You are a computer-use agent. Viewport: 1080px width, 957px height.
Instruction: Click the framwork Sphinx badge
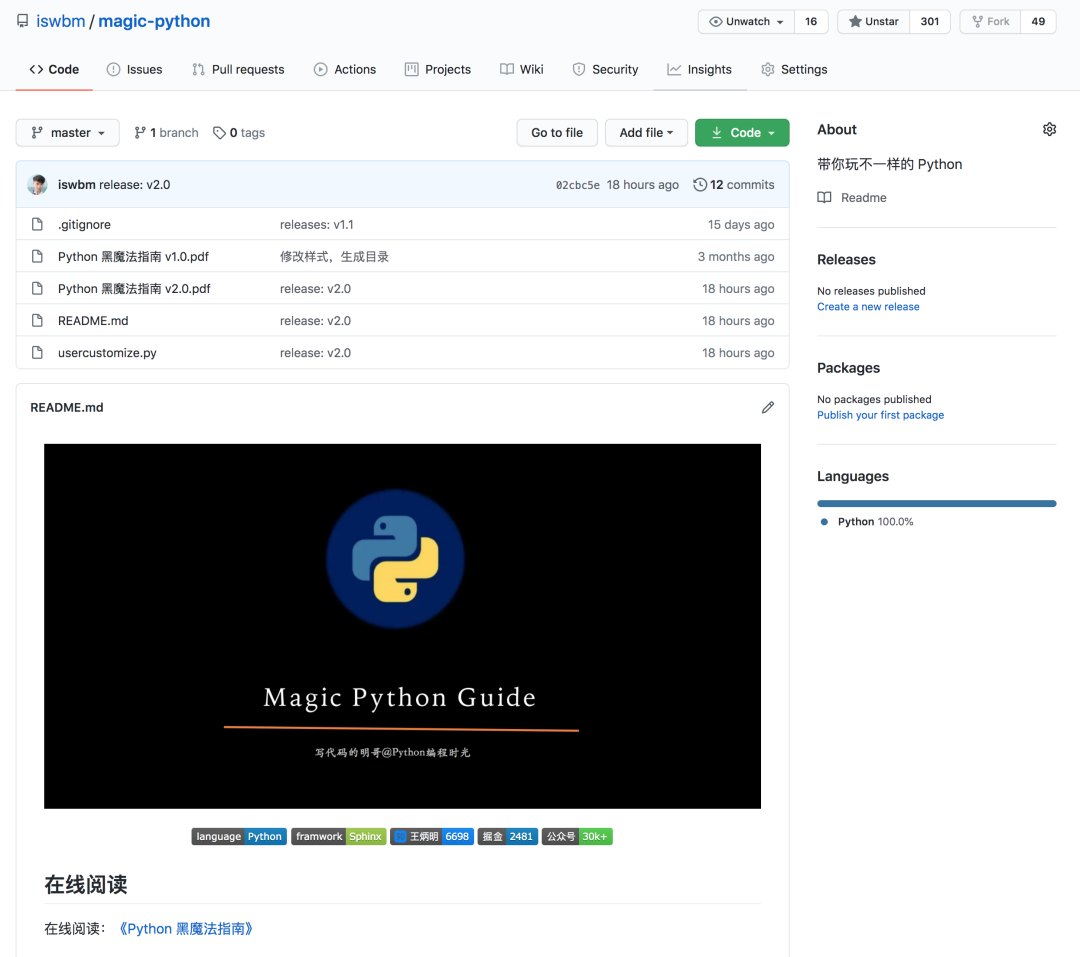point(338,836)
